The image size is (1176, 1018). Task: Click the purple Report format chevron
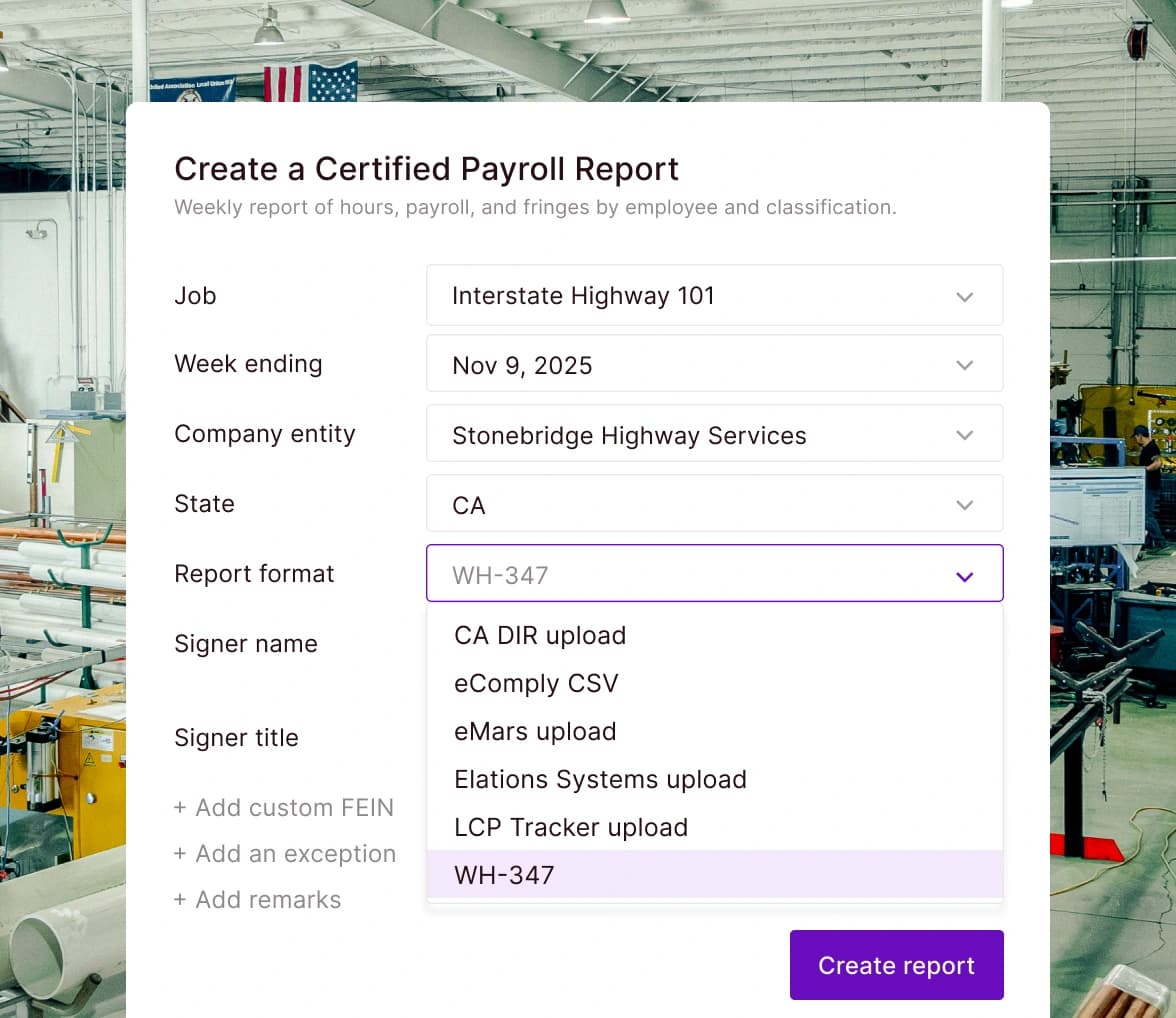pos(964,576)
